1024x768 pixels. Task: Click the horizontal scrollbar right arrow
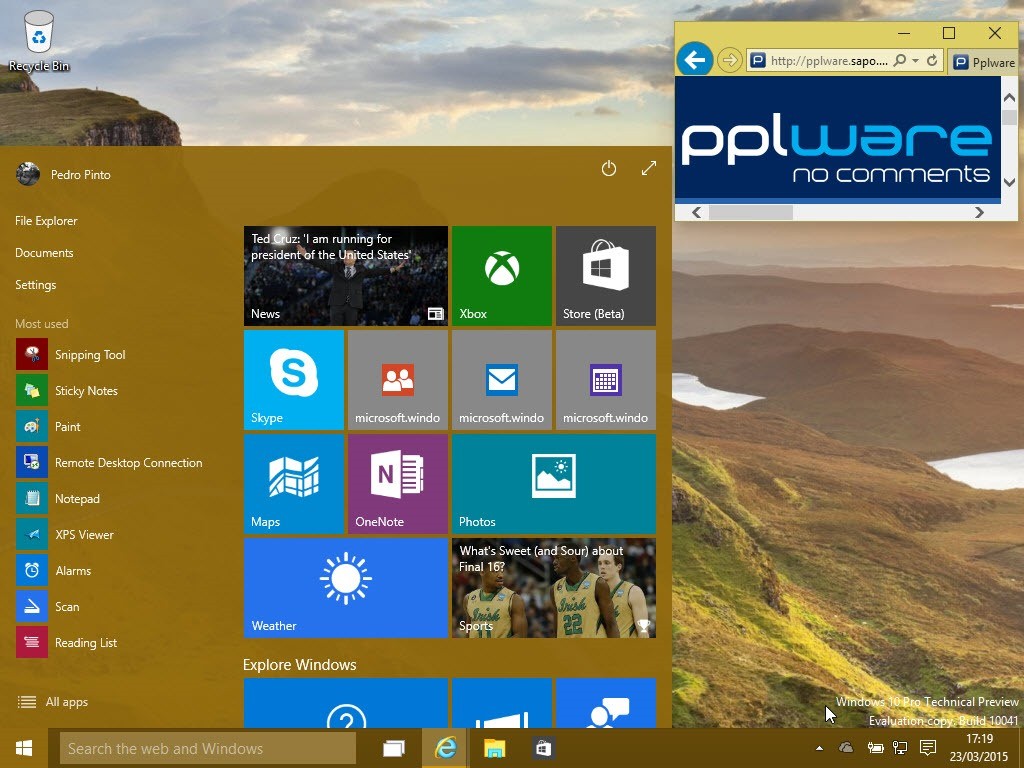[x=979, y=212]
